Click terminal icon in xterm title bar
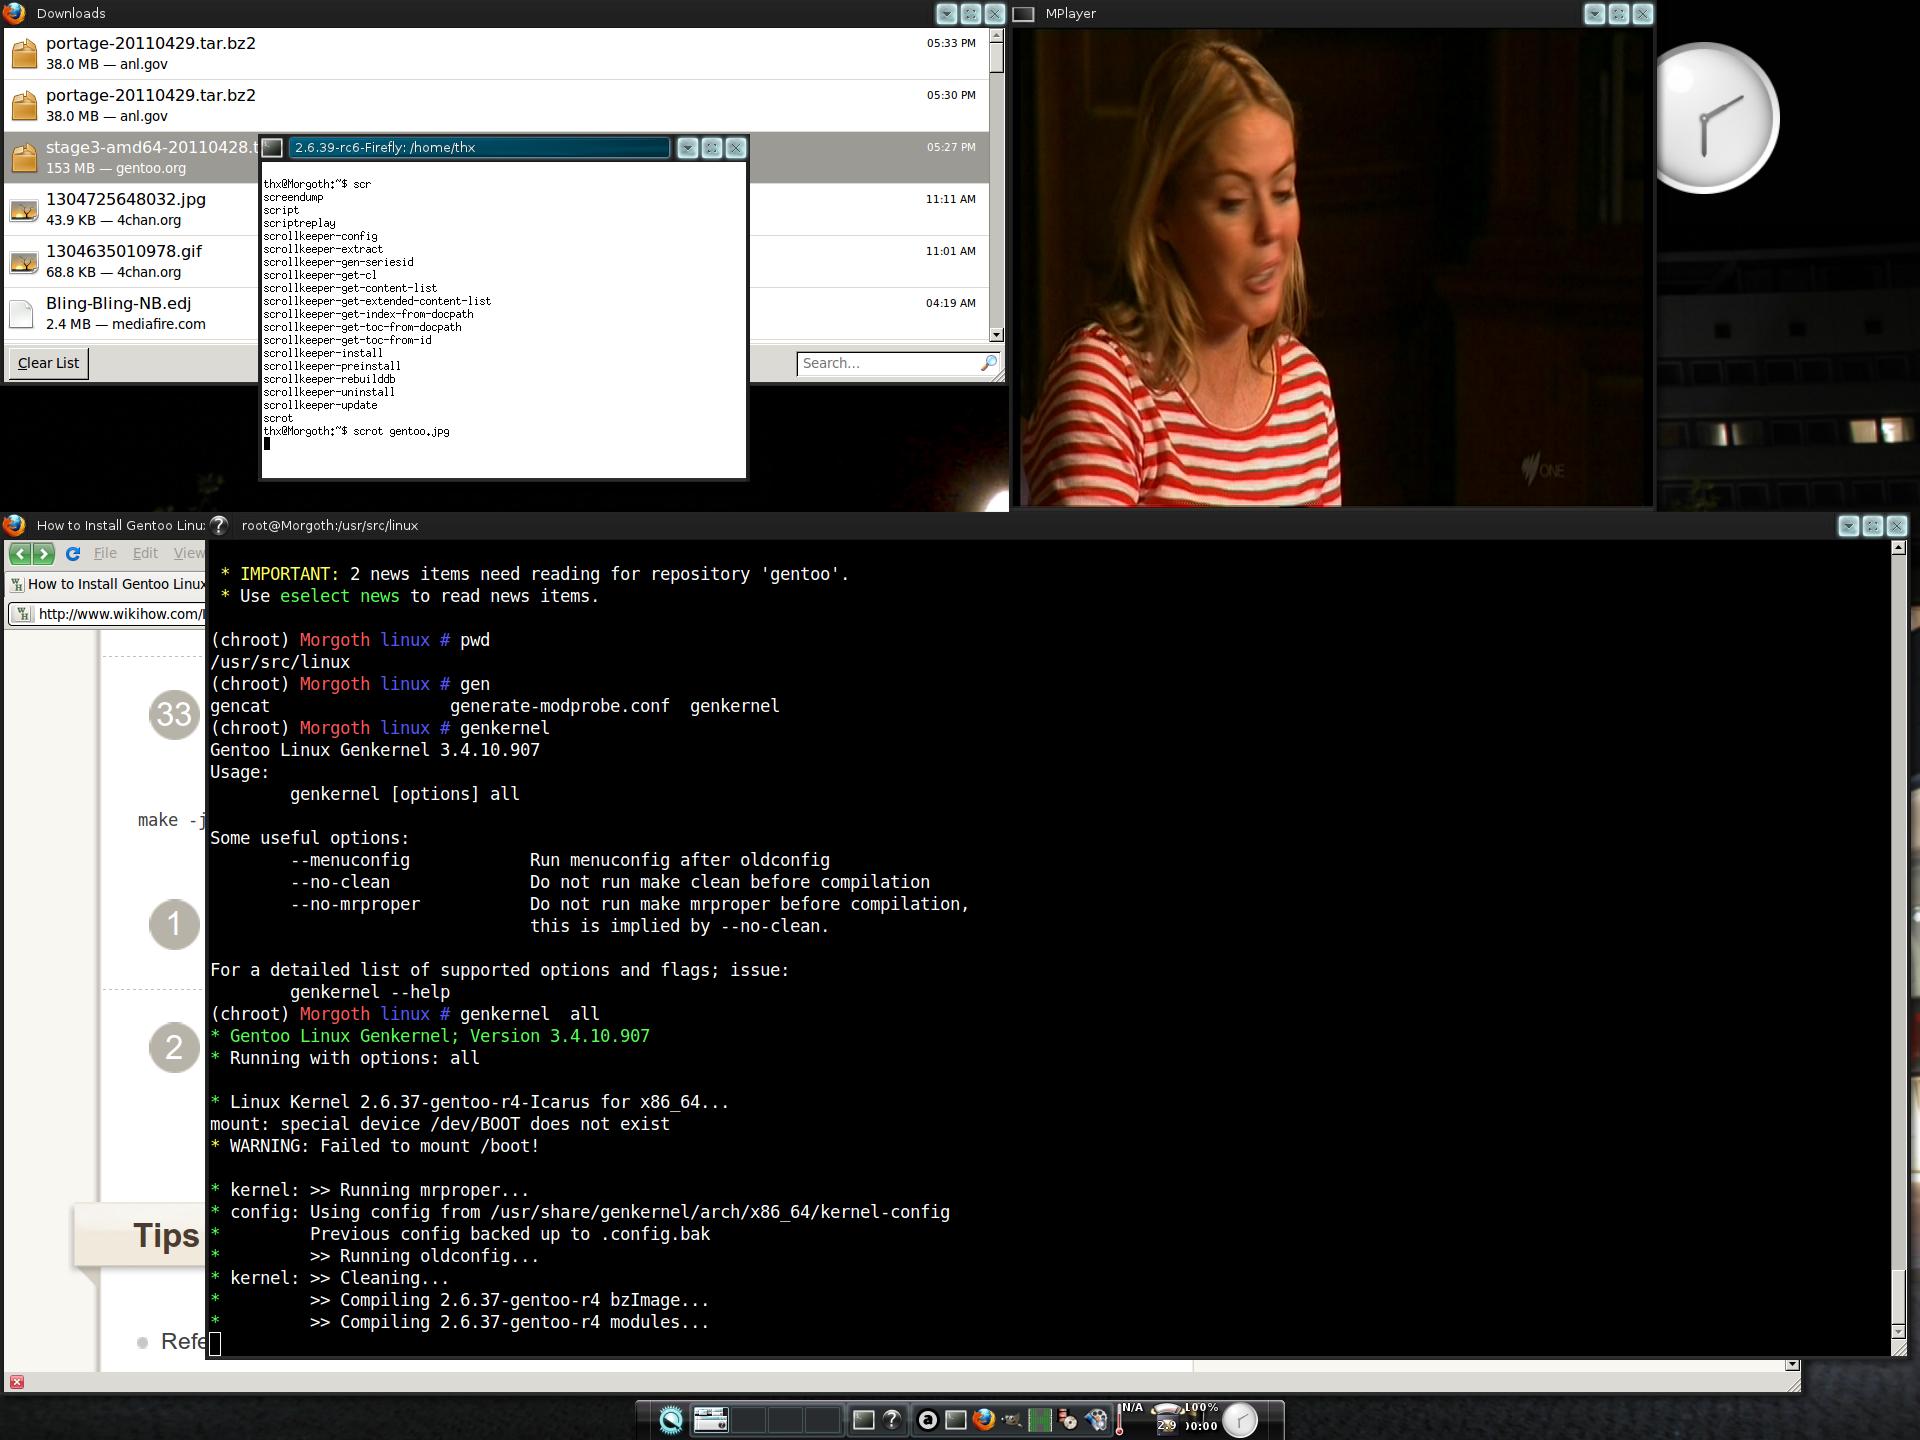 (273, 148)
